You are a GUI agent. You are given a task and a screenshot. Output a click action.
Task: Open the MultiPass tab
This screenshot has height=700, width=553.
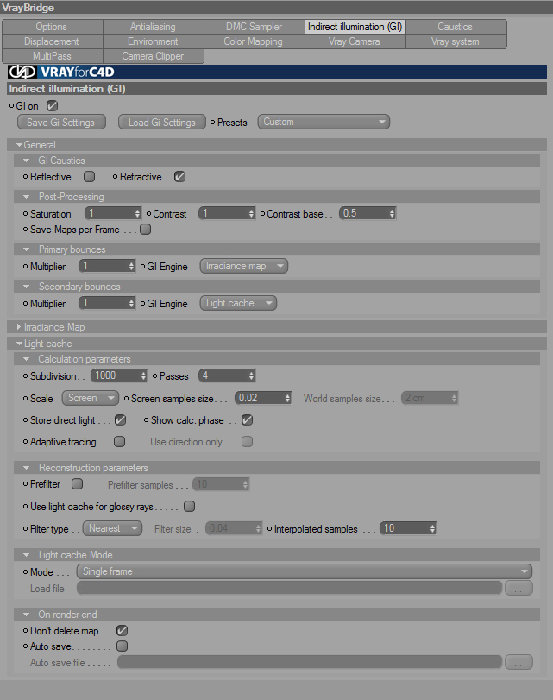53,56
